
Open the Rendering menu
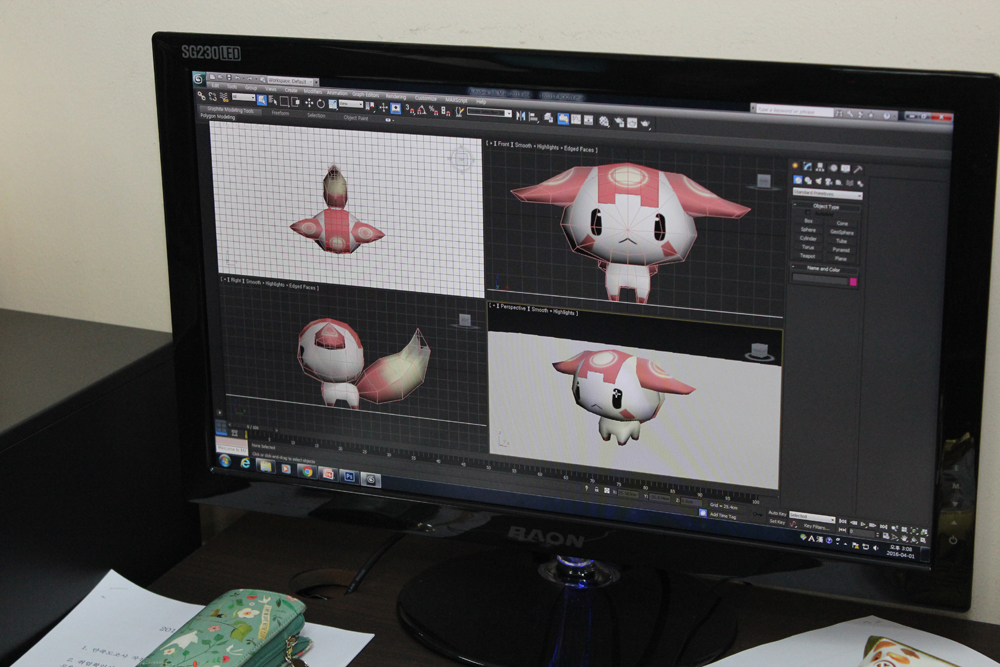click(x=395, y=97)
